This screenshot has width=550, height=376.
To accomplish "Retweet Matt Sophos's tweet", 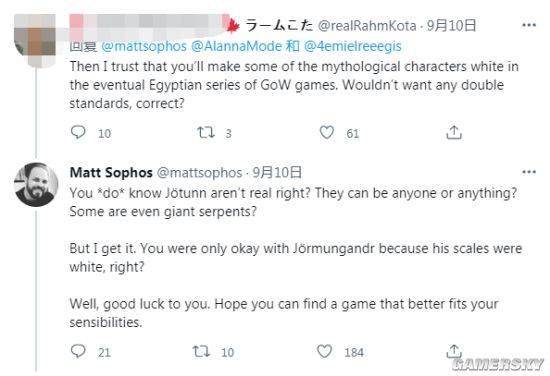I will click(201, 351).
